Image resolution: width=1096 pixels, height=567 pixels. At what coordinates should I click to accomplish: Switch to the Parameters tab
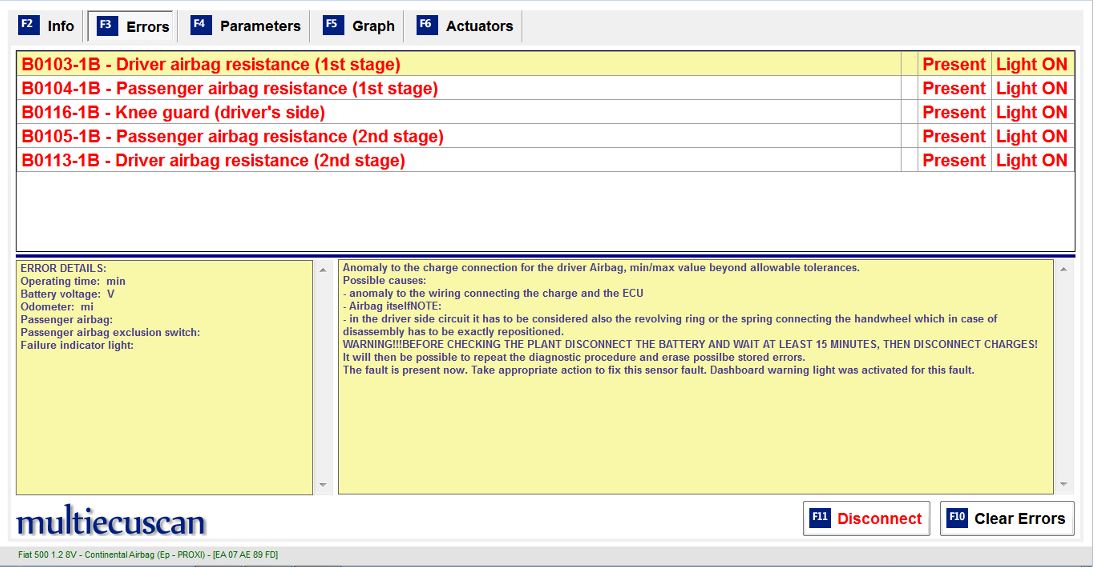(x=246, y=26)
